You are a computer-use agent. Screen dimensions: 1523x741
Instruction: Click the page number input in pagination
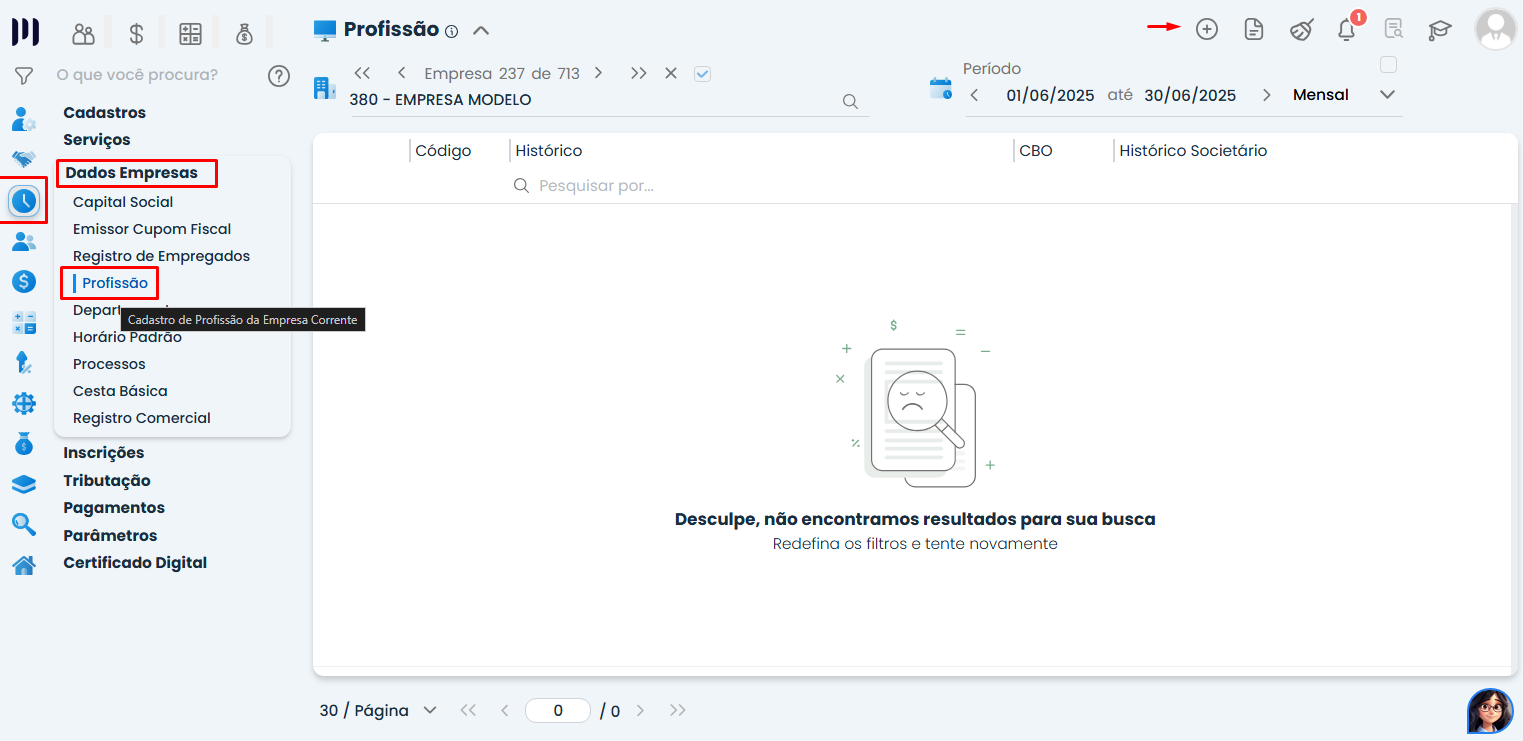[x=558, y=711]
